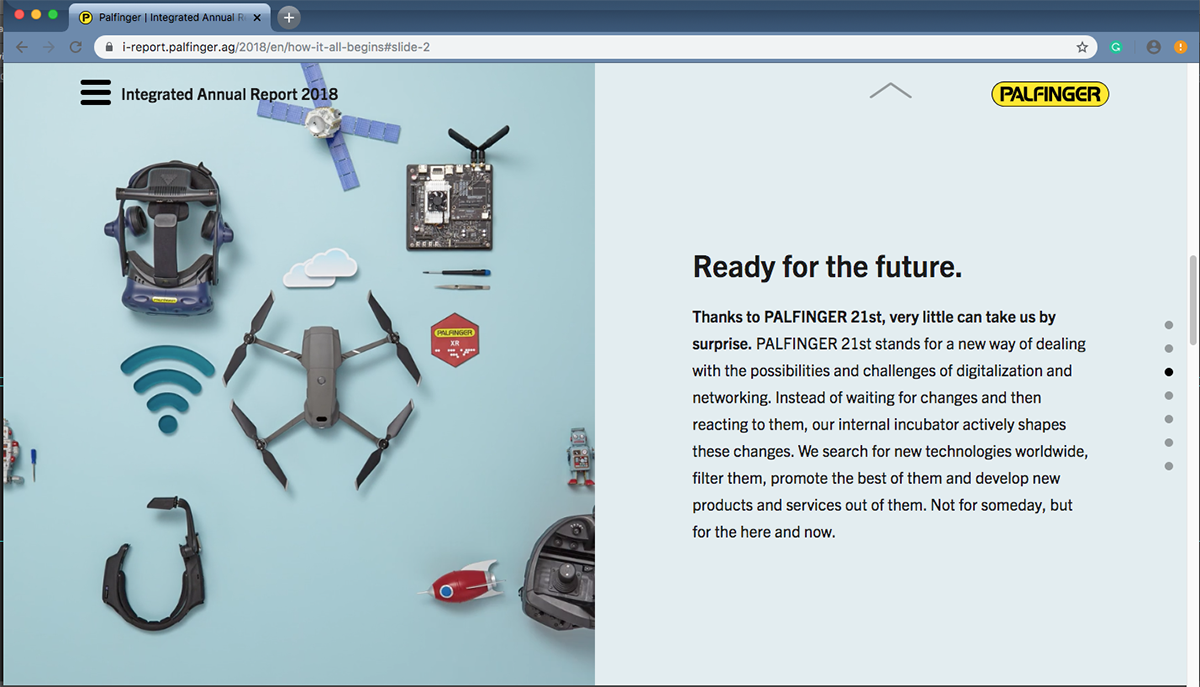Go to previous slide with up chevron
Screen dimensions: 1200x687
(x=890, y=91)
